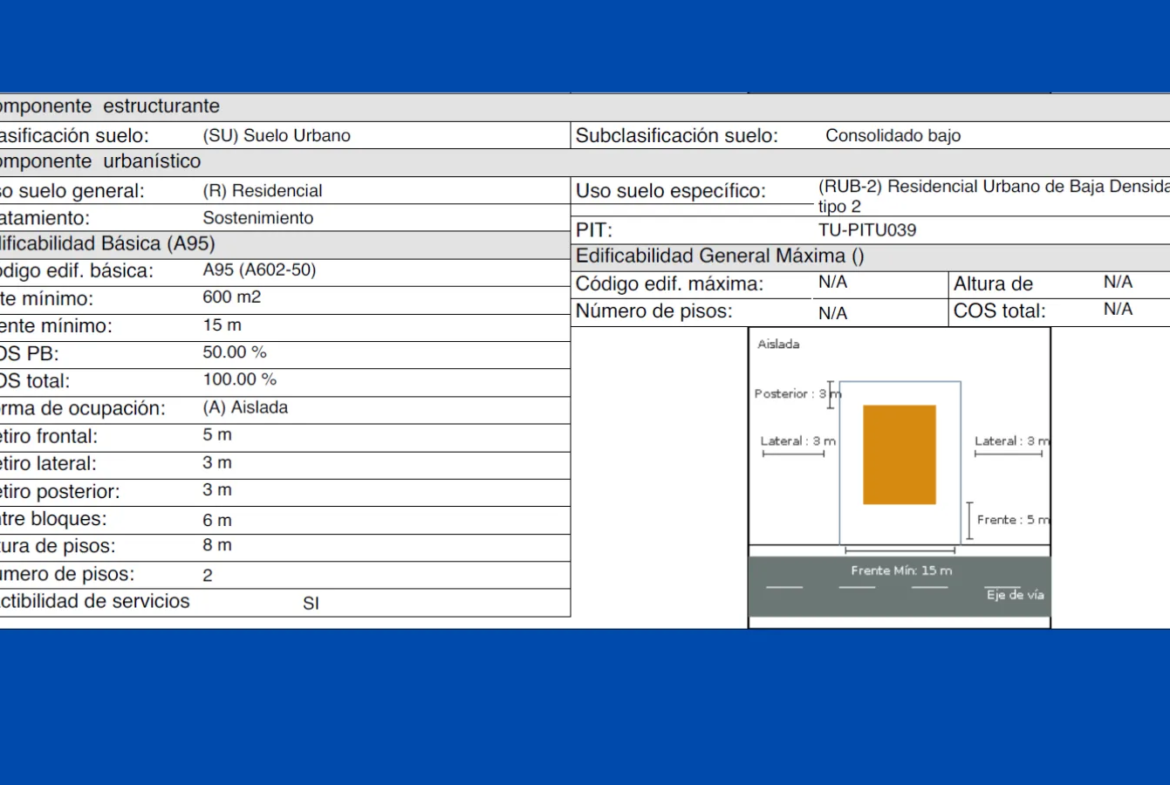
Task: Select the 'Consolidado bajo' subclassification value
Action: [892, 136]
